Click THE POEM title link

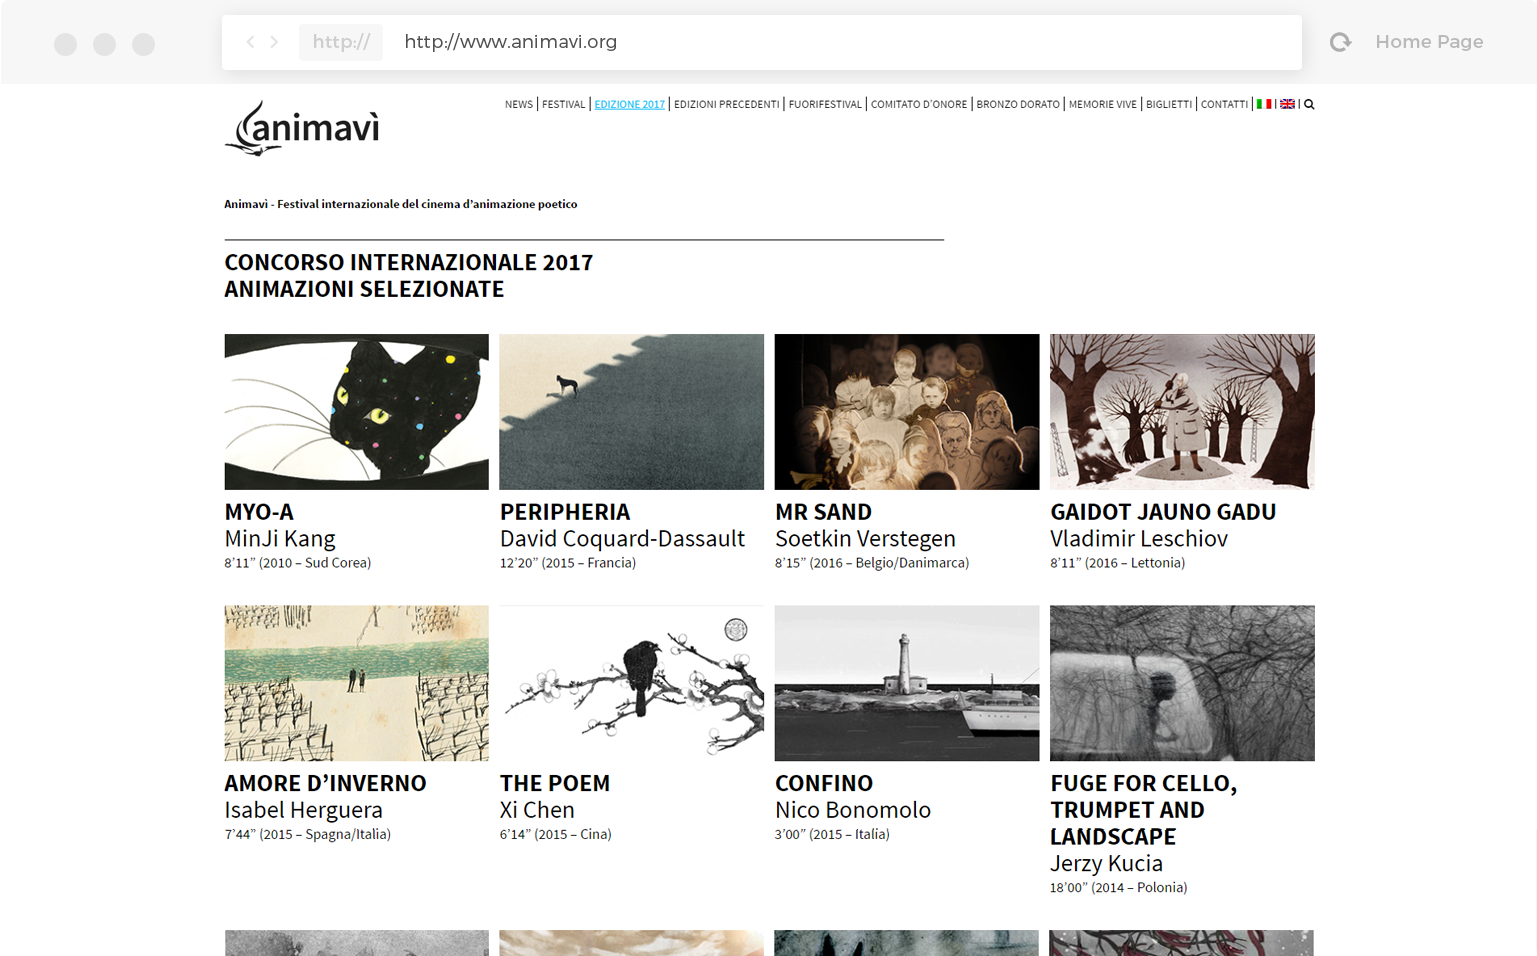[555, 783]
